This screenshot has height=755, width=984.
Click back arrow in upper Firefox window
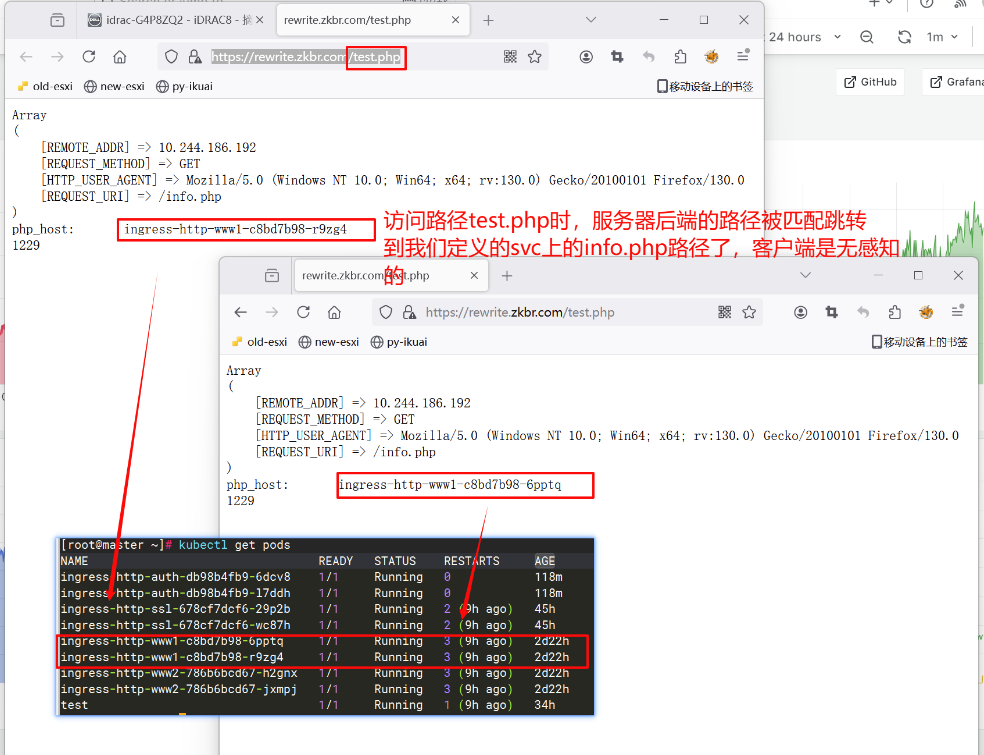26,57
